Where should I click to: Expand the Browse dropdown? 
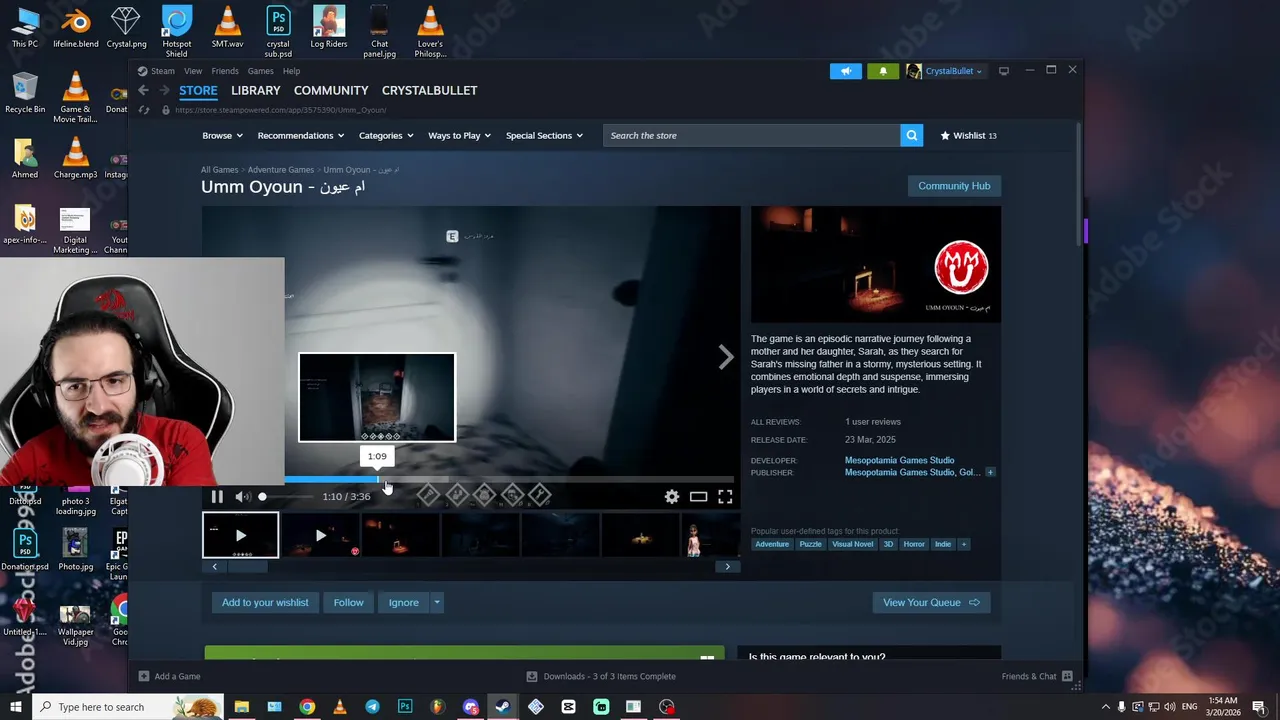click(222, 135)
